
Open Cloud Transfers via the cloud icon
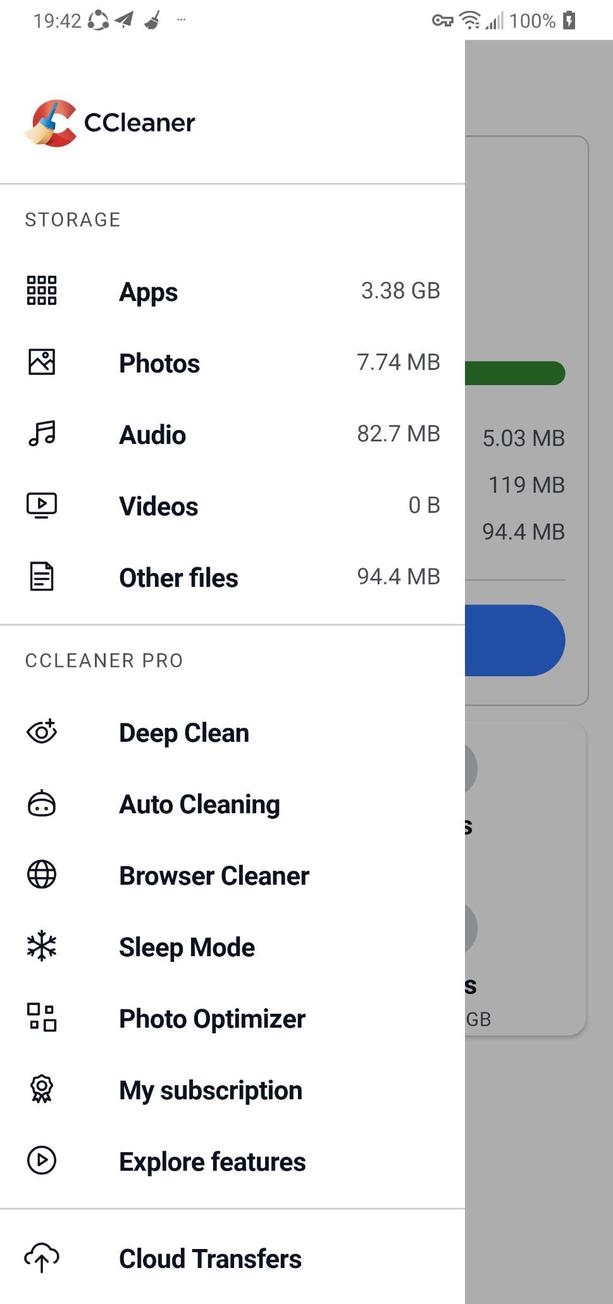[x=40, y=1258]
